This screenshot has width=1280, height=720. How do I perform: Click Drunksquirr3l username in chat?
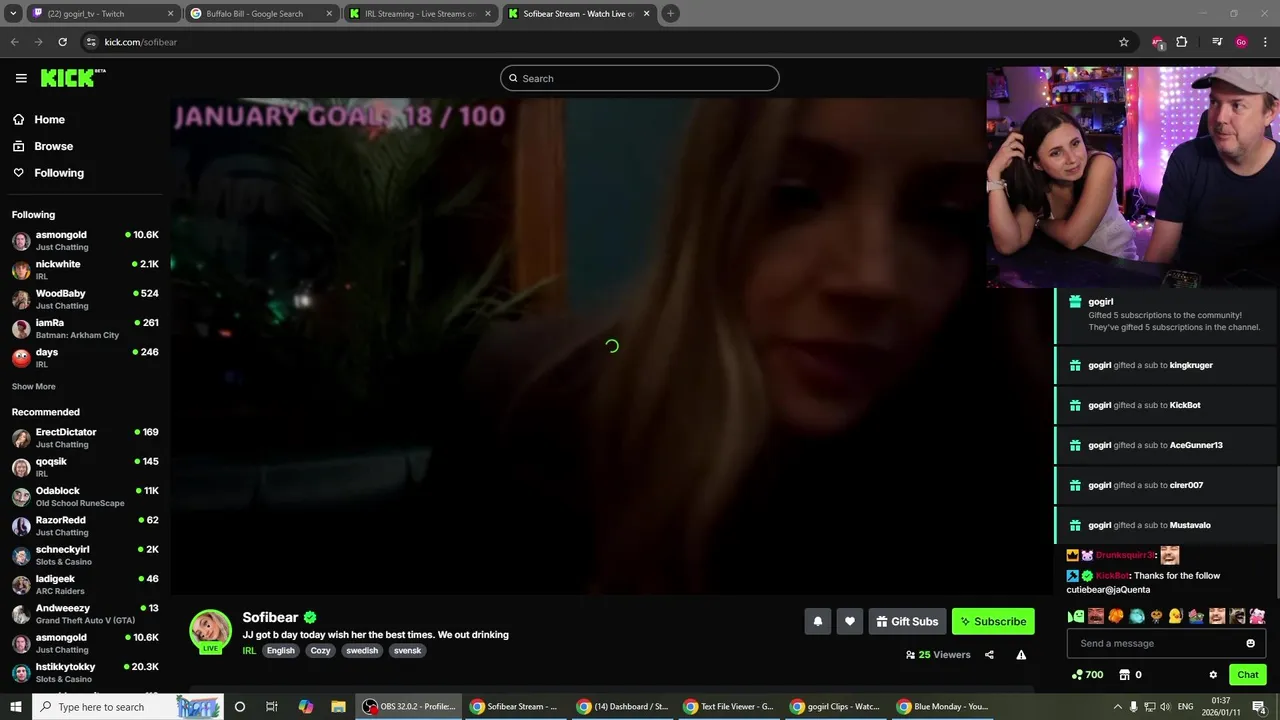pos(1125,555)
